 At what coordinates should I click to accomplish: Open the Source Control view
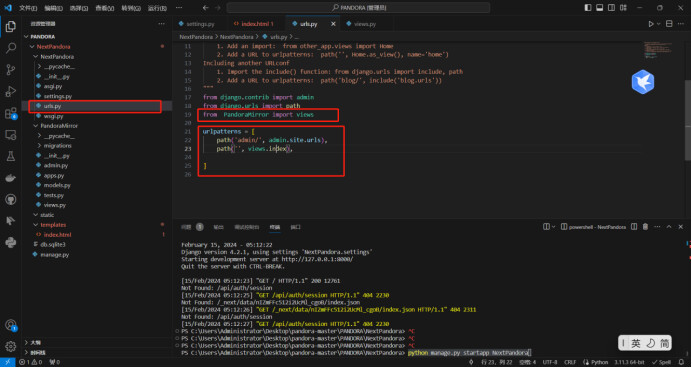[x=11, y=70]
